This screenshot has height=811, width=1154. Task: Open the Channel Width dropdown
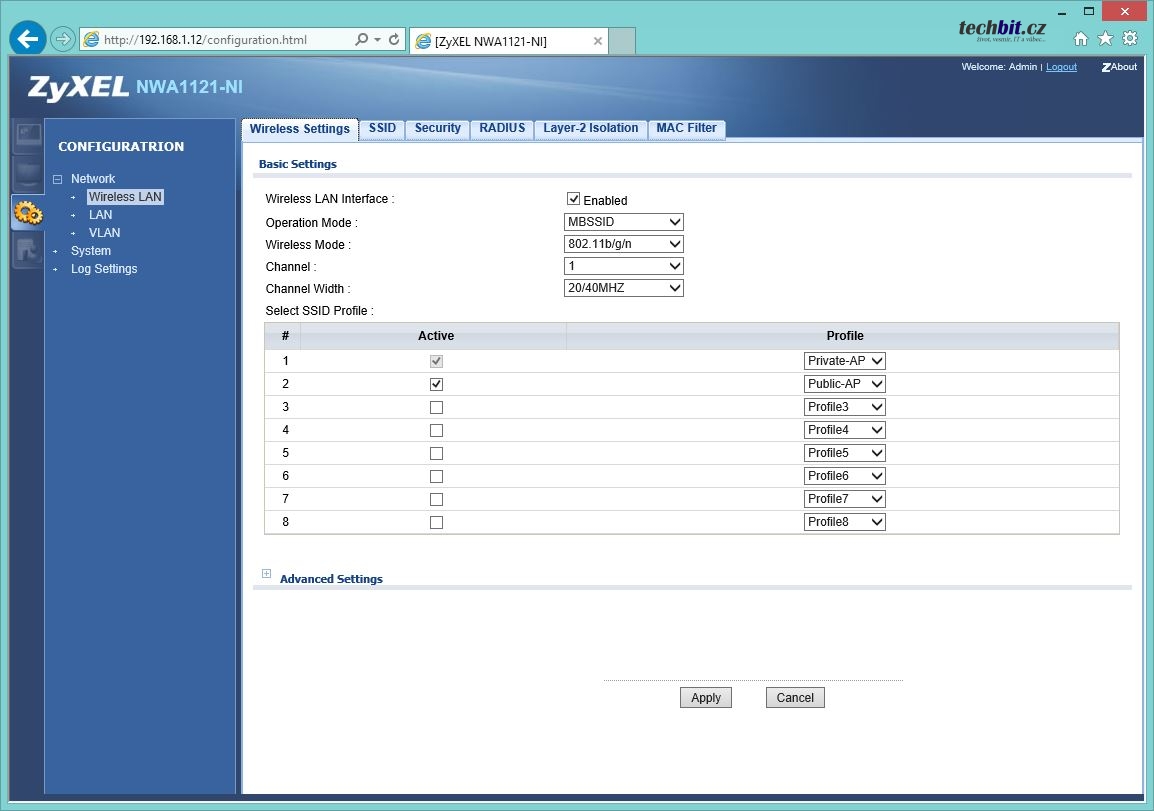coord(624,288)
